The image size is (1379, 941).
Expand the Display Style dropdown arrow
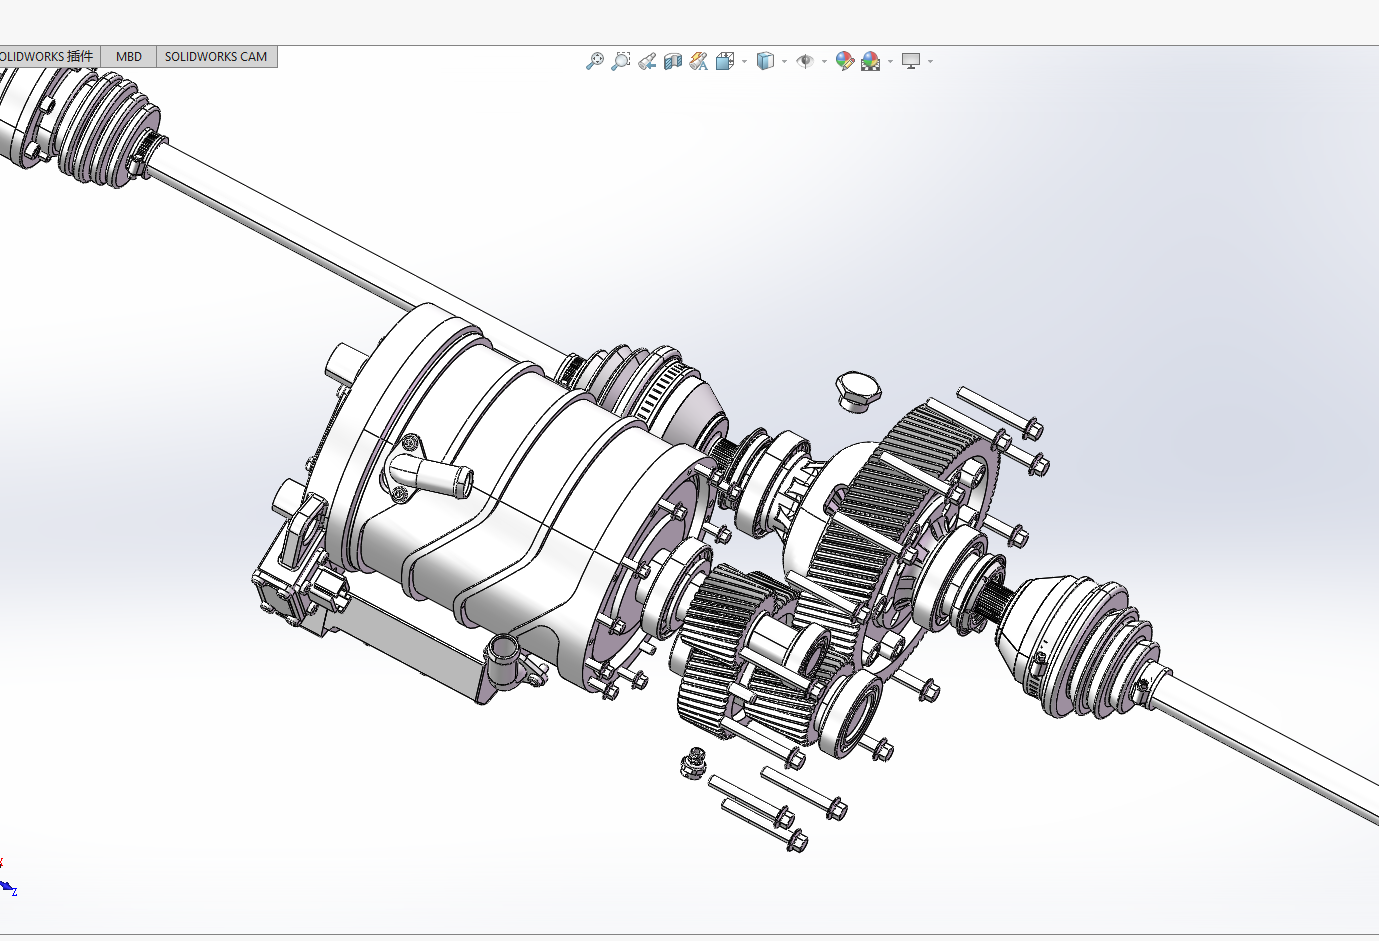click(785, 61)
